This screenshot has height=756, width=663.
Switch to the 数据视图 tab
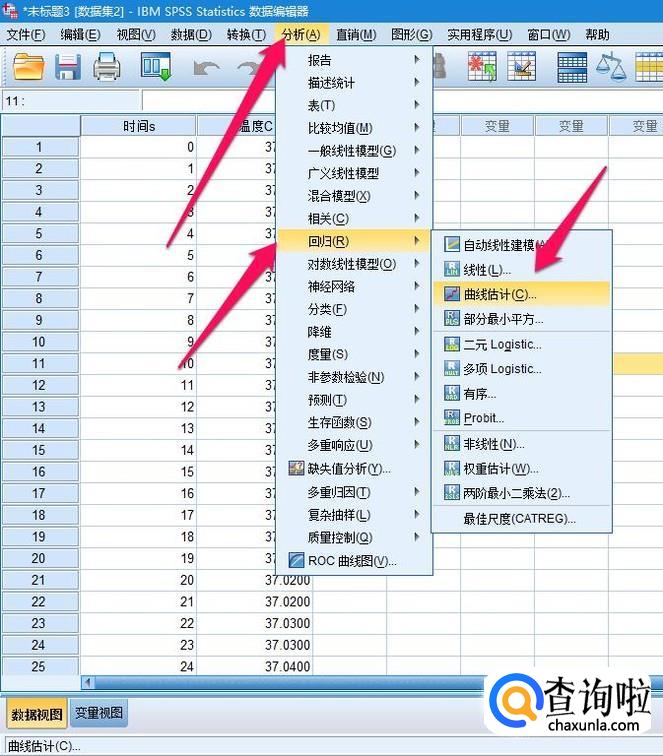coord(37,715)
